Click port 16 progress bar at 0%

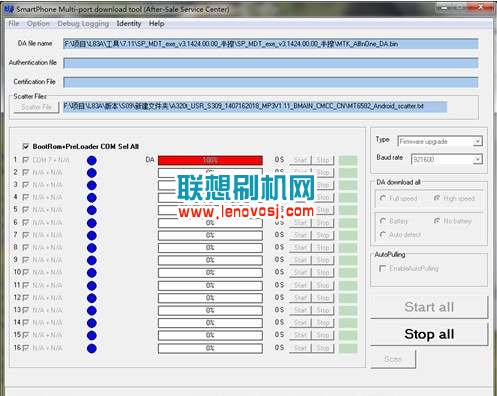coord(210,348)
